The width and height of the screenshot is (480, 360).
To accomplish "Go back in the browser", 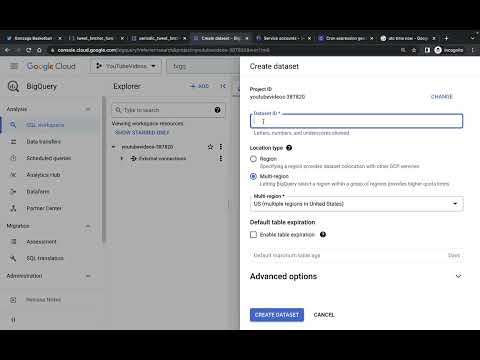I will [7, 50].
